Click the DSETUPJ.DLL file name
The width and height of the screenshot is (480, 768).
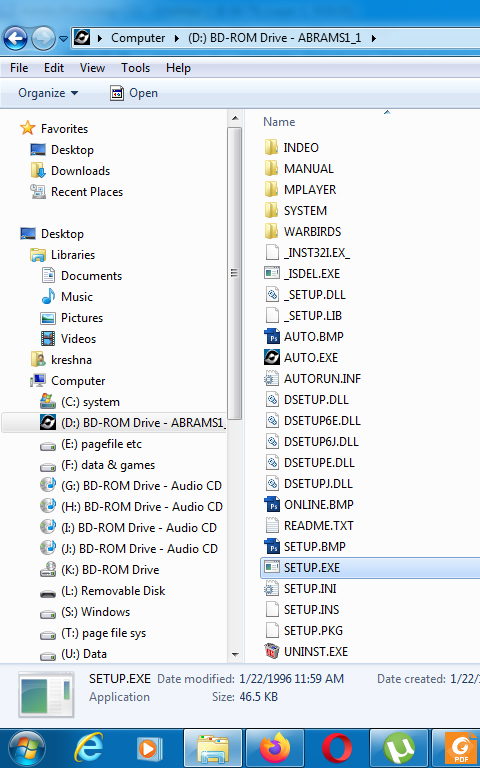coord(318,484)
